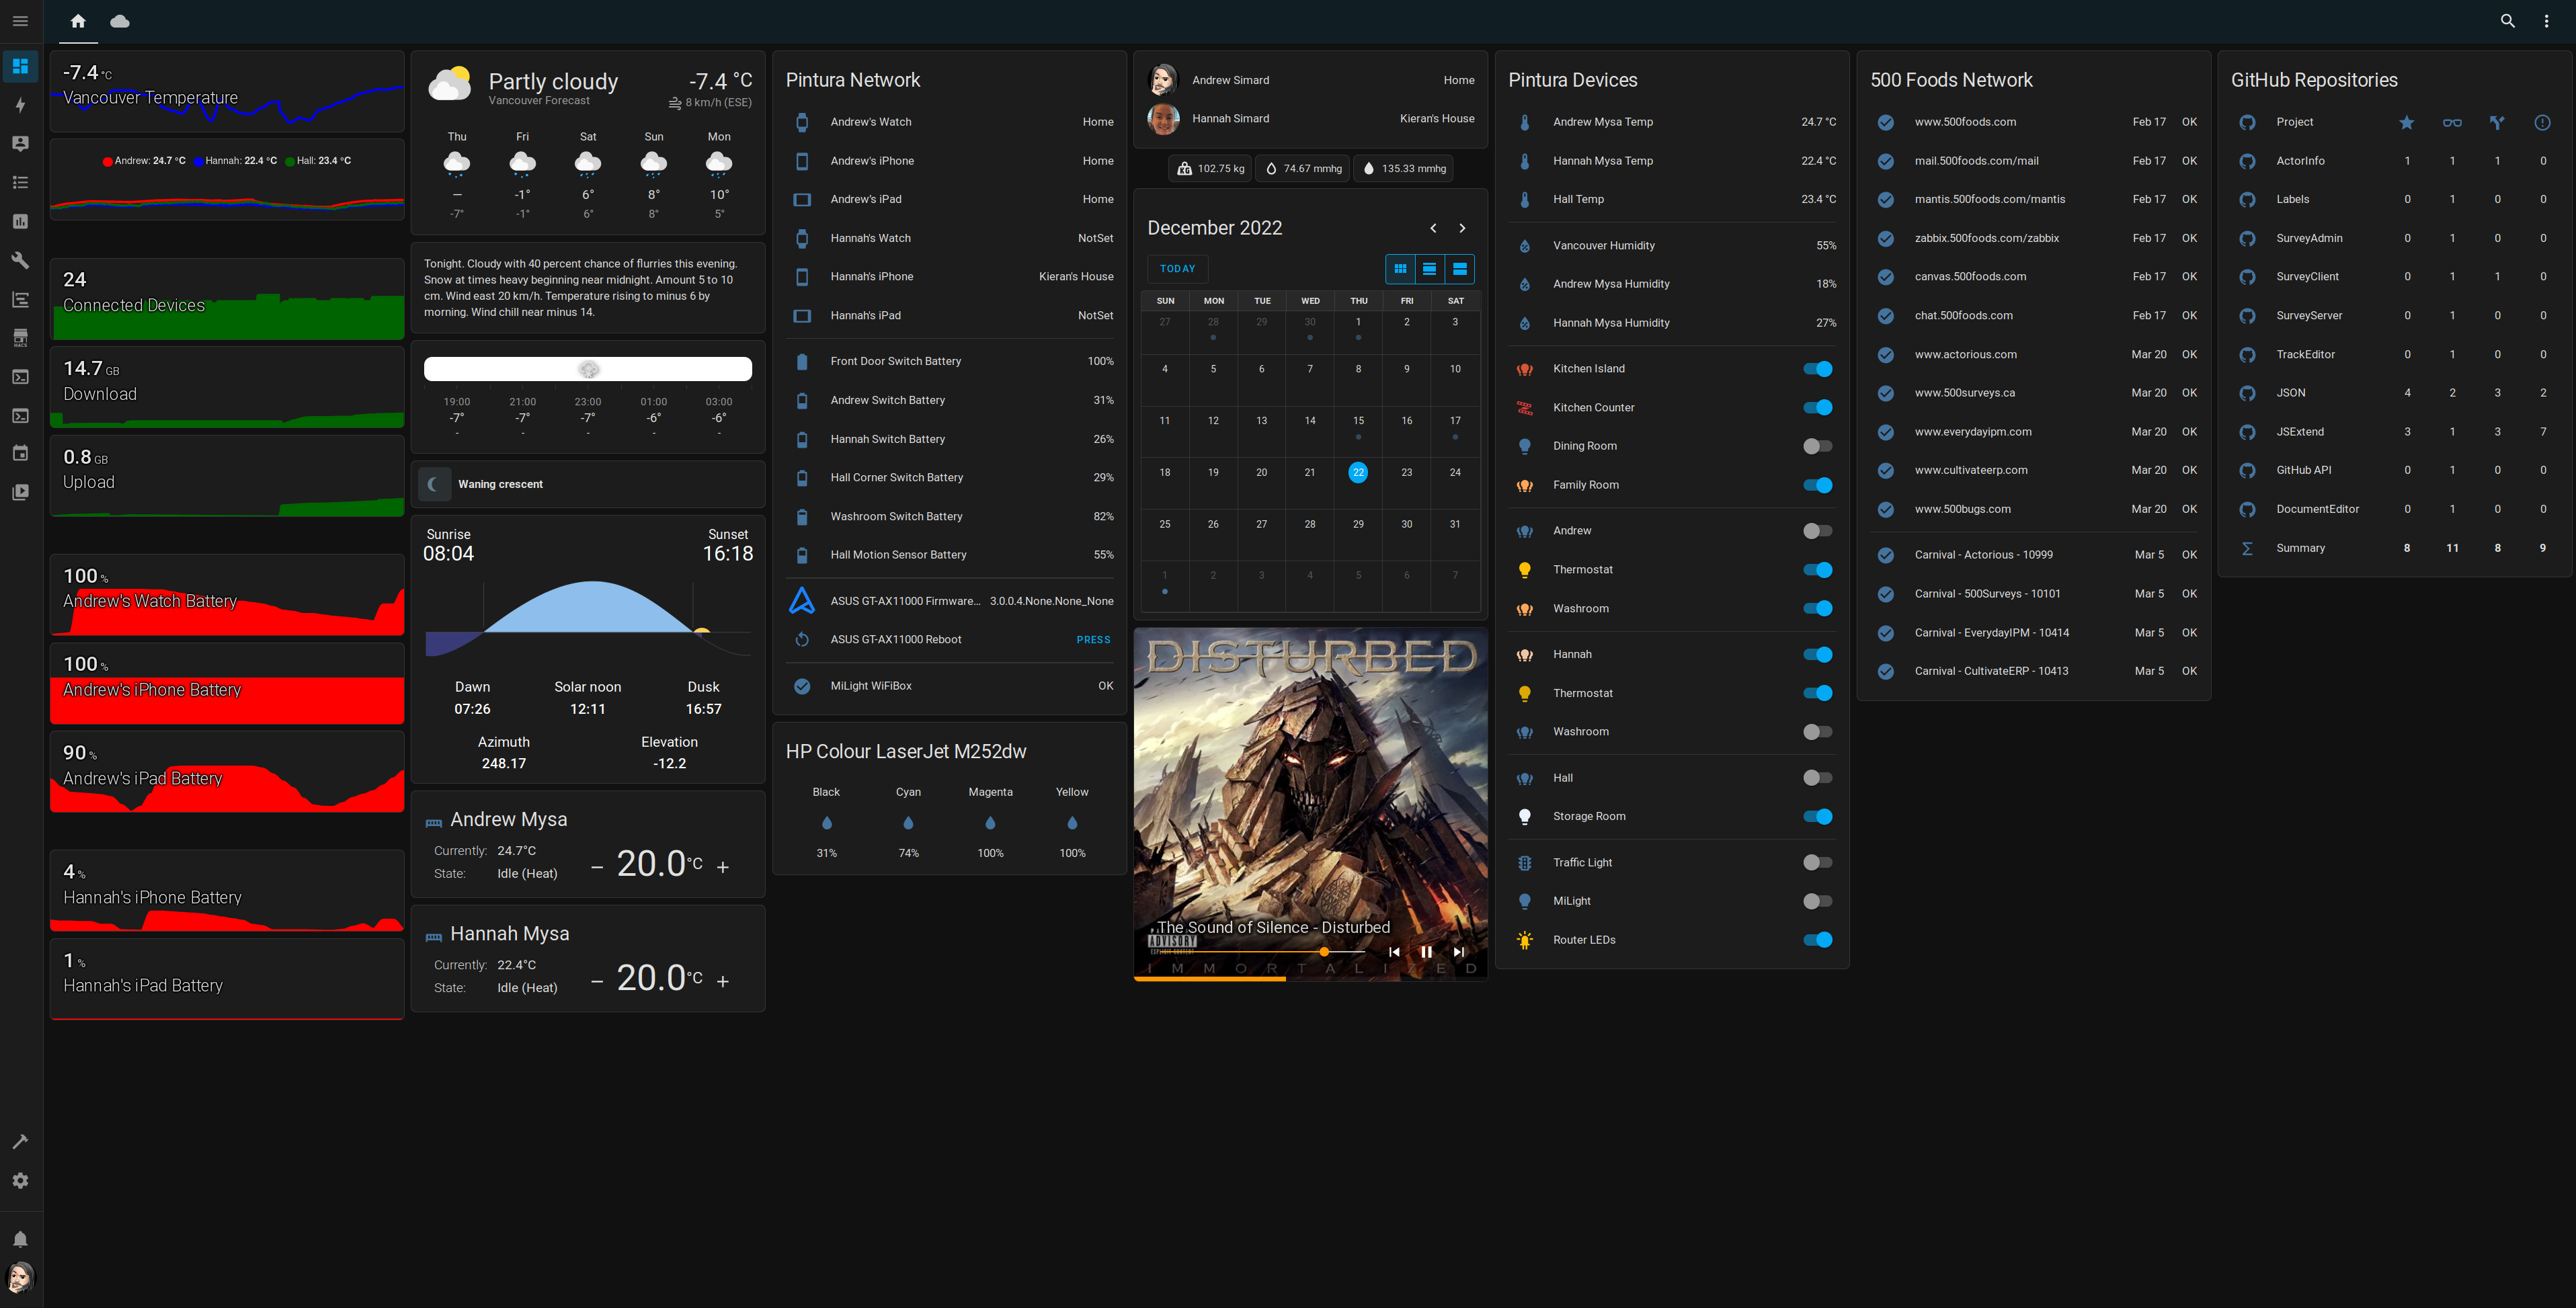Click the TODAY calendar button
This screenshot has height=1308, width=2576.
1177,269
